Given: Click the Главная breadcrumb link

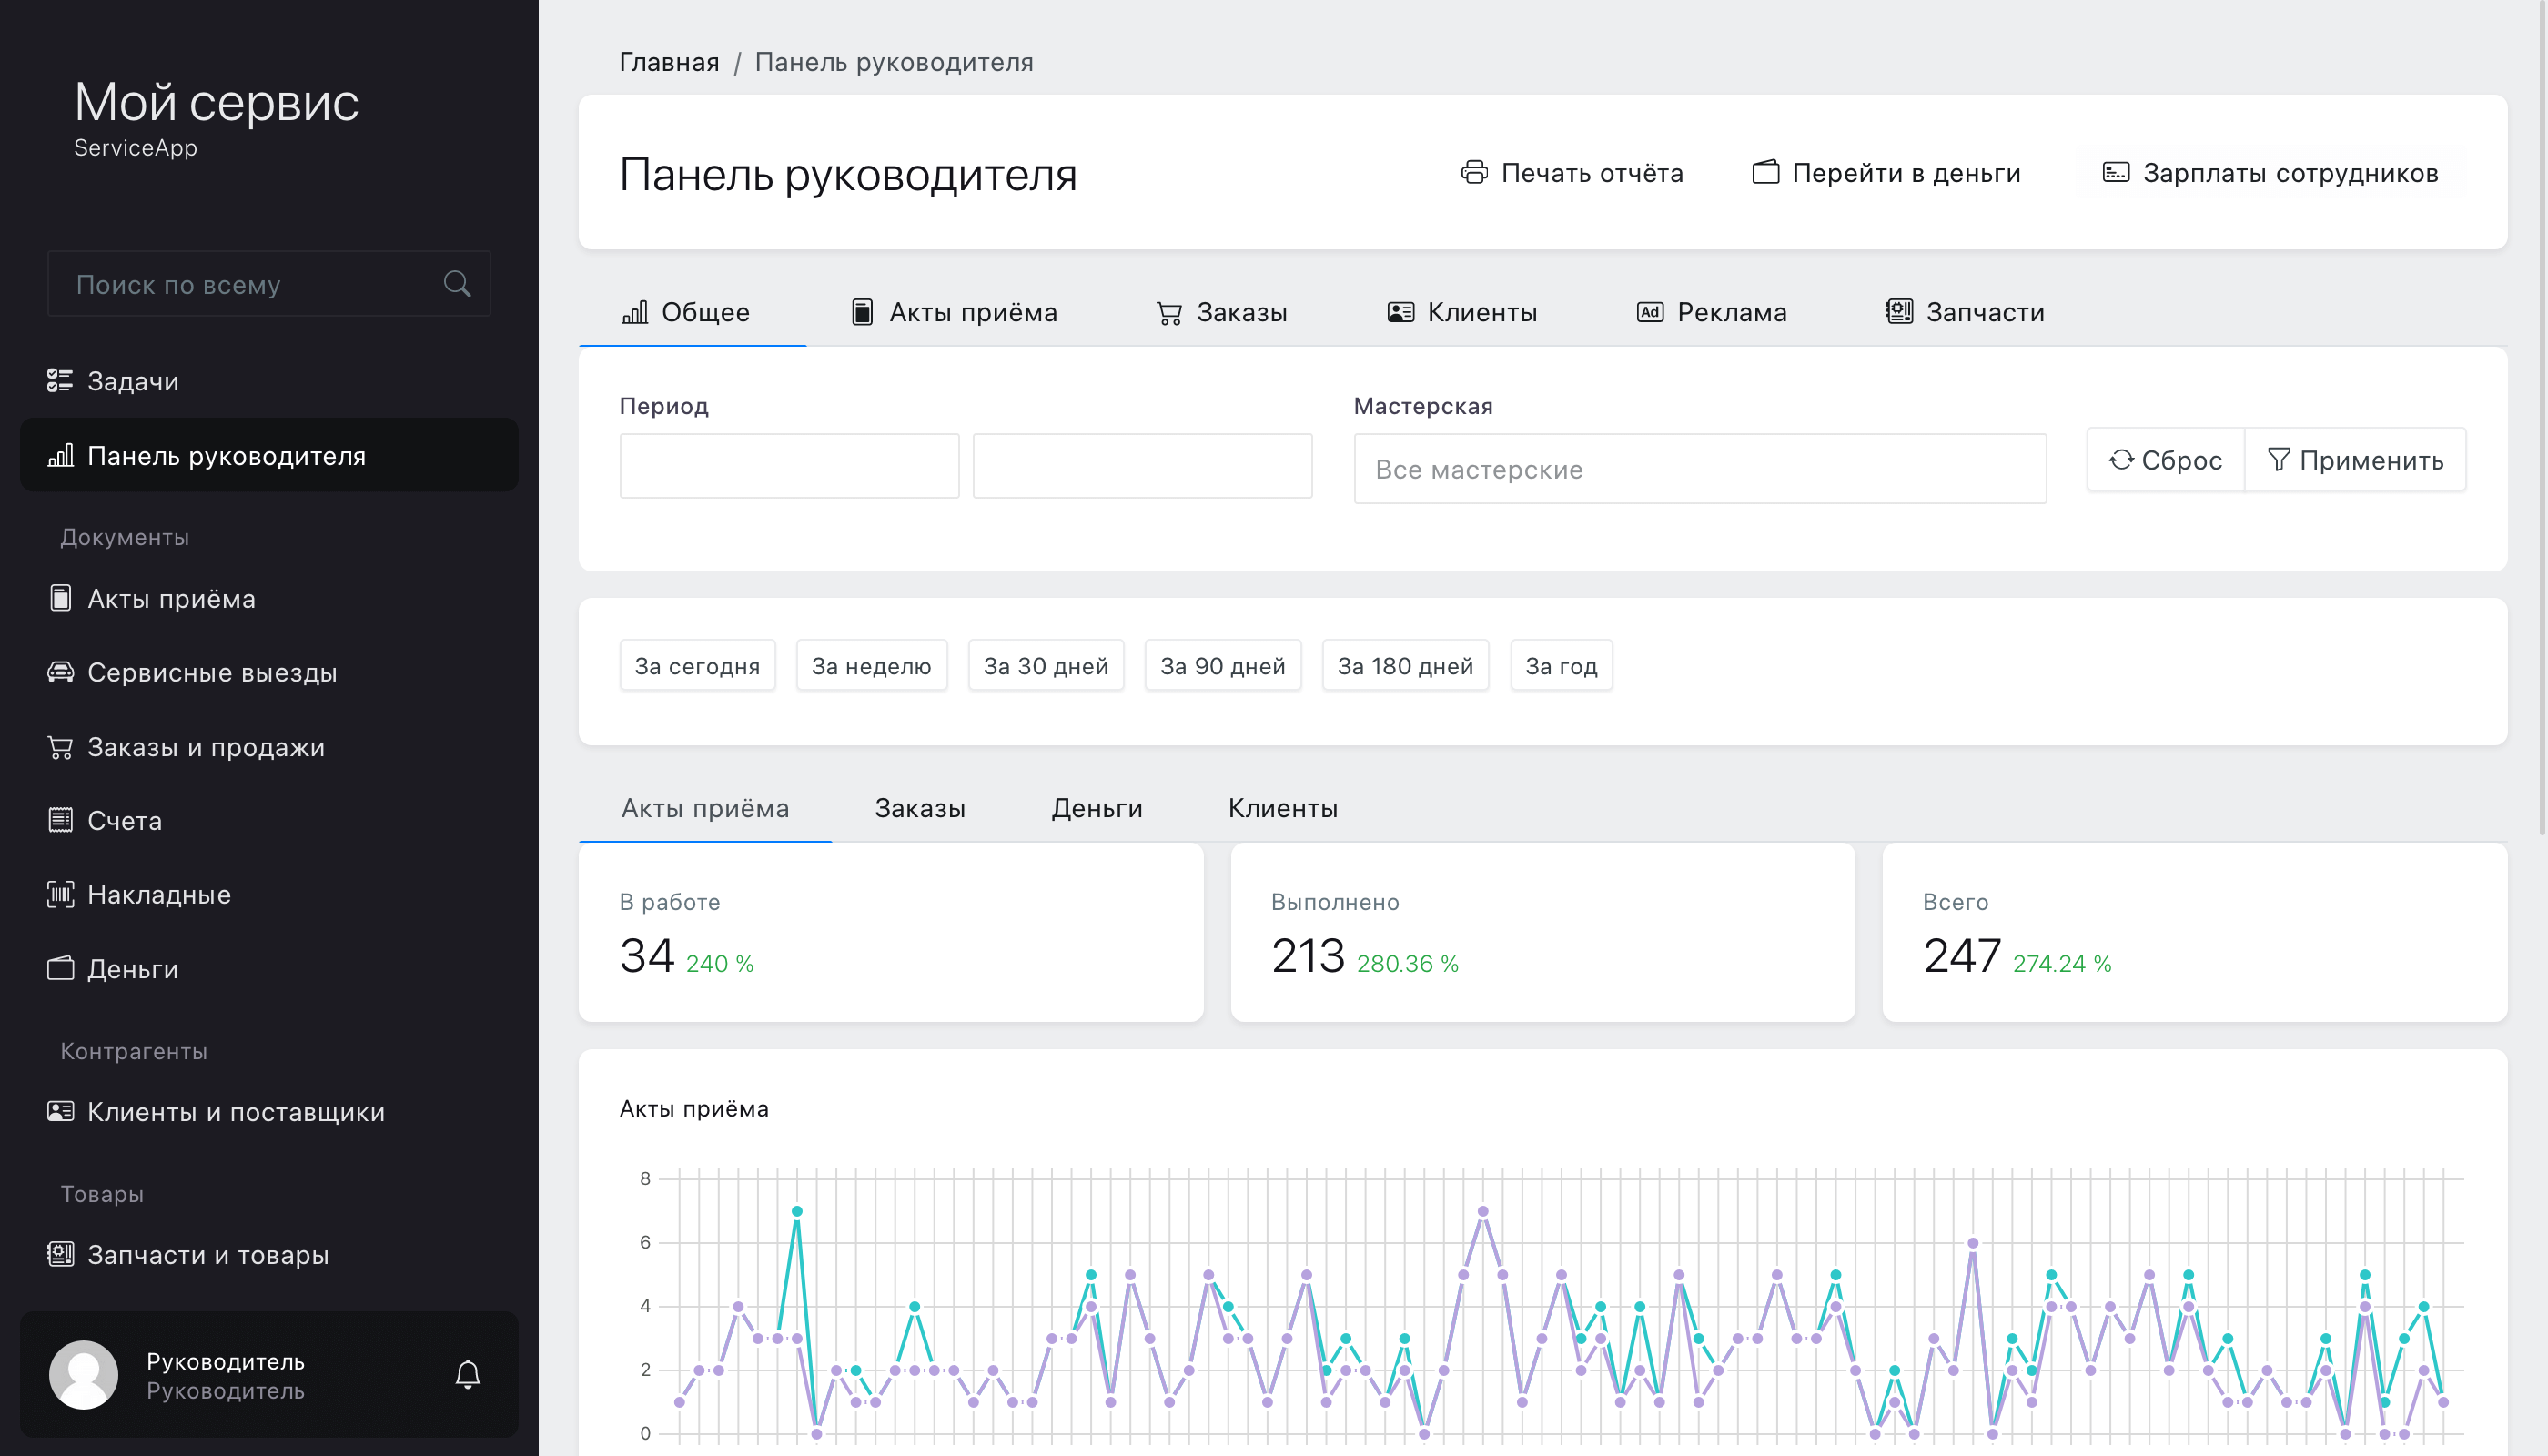Looking at the screenshot, I should coord(669,62).
